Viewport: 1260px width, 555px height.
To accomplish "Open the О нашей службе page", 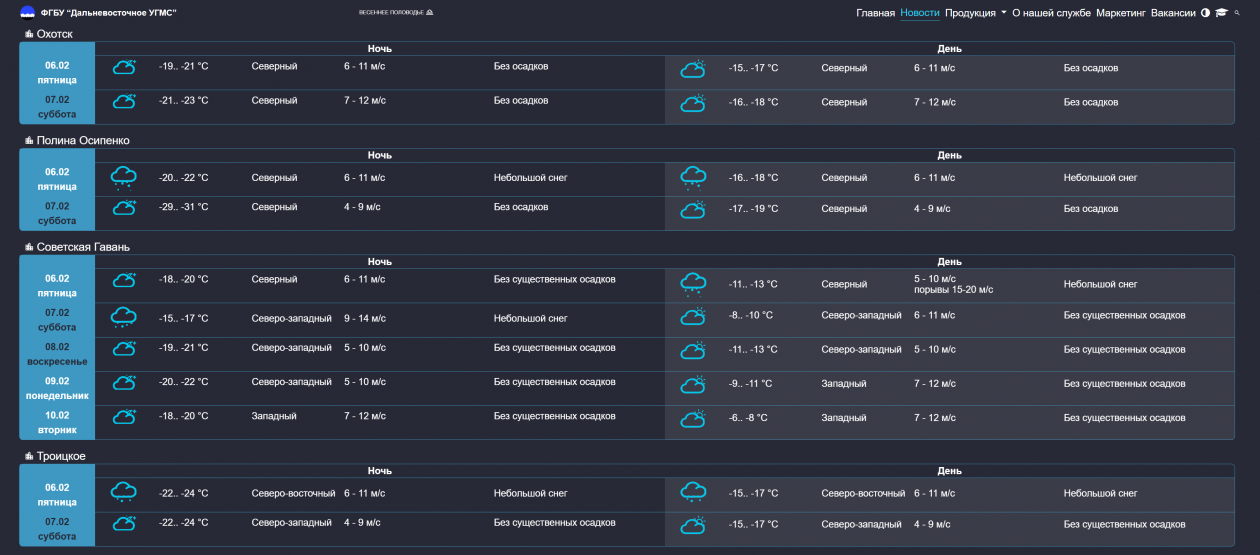I will (1051, 13).
